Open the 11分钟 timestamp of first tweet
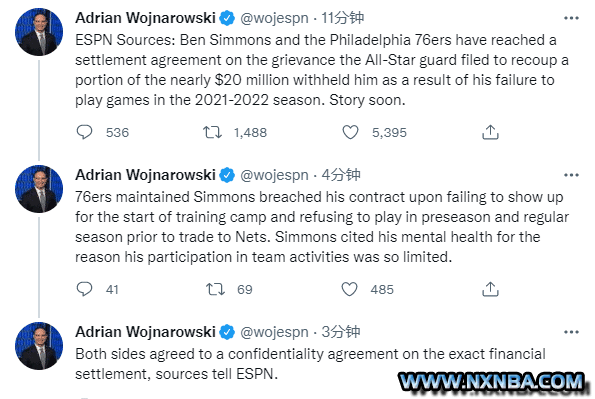The image size is (595, 399). point(343,18)
